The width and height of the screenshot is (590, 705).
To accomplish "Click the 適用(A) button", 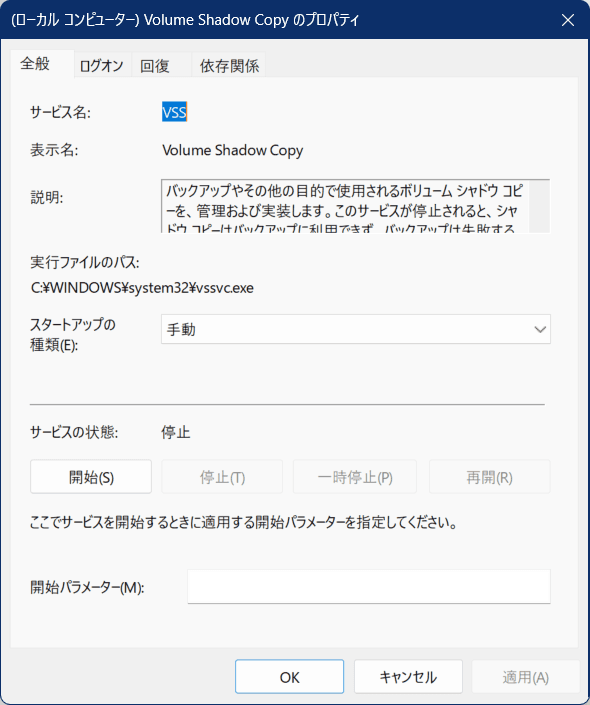I will click(x=526, y=677).
